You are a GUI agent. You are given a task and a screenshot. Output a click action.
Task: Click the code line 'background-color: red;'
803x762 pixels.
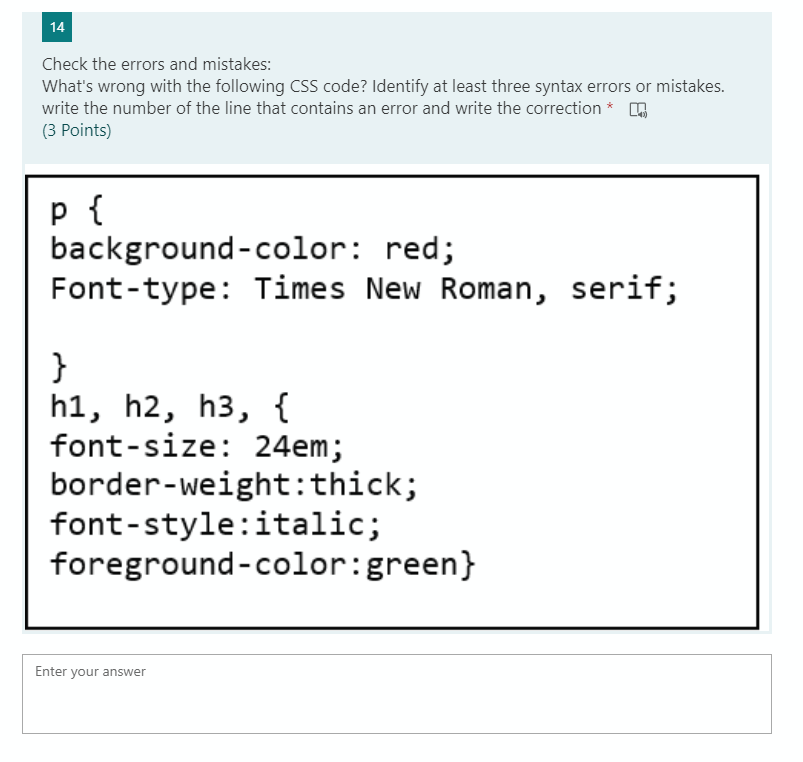click(x=251, y=249)
